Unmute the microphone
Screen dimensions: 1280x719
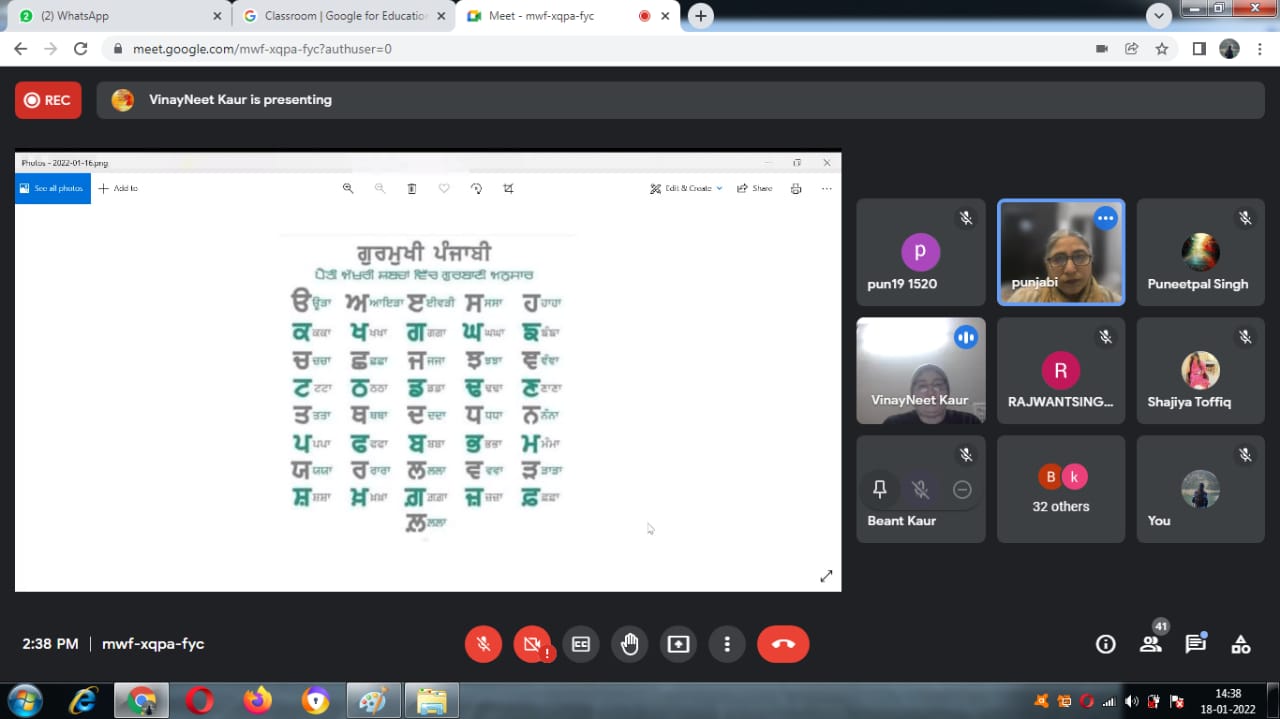pyautogui.click(x=483, y=644)
